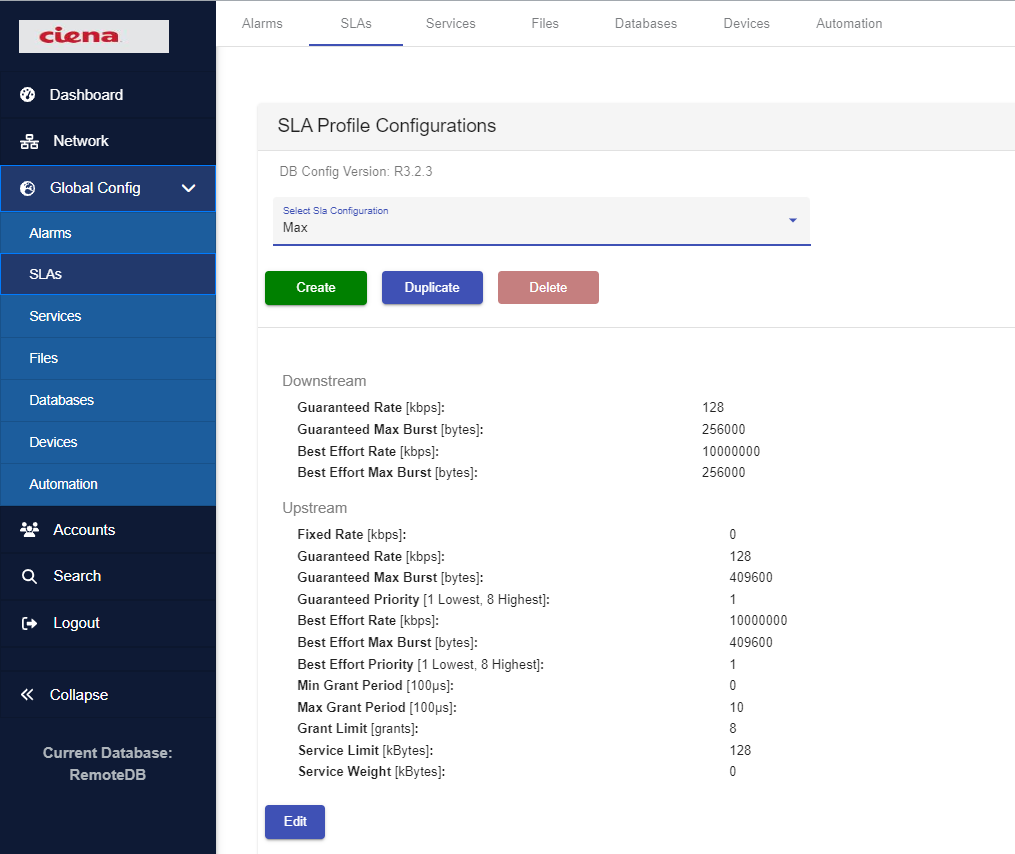Collapse the Global Config chevron
The height and width of the screenshot is (854, 1015).
pos(188,188)
